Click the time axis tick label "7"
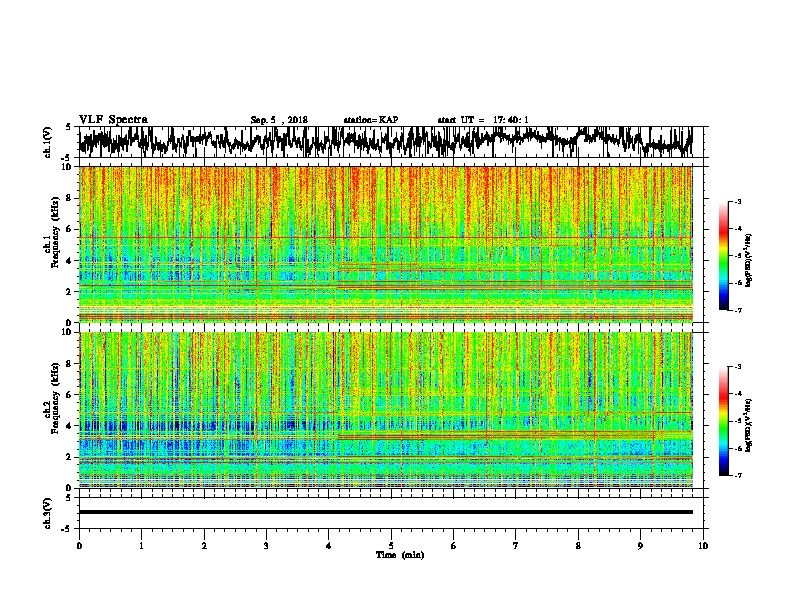 point(516,546)
